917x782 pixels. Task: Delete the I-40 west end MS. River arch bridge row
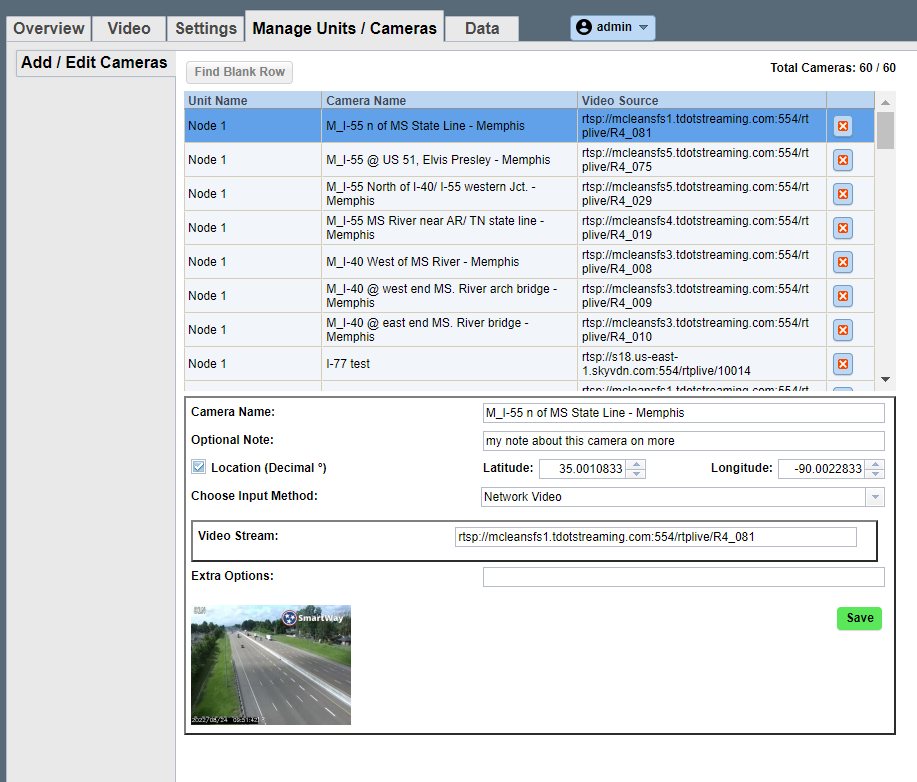click(843, 295)
